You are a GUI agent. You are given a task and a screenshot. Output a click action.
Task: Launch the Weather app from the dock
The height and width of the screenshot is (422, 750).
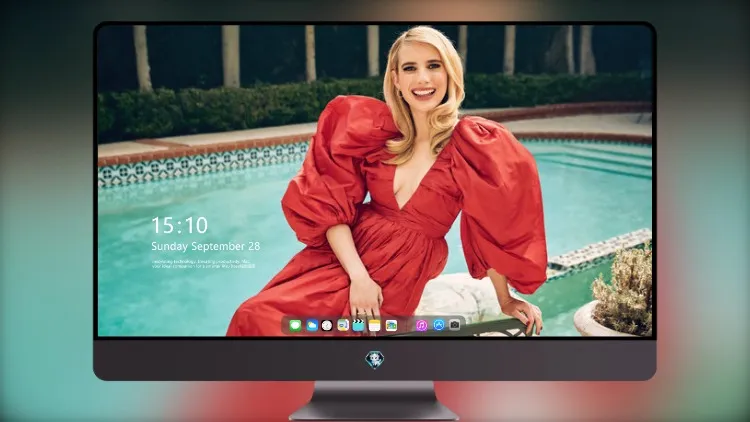click(x=312, y=326)
